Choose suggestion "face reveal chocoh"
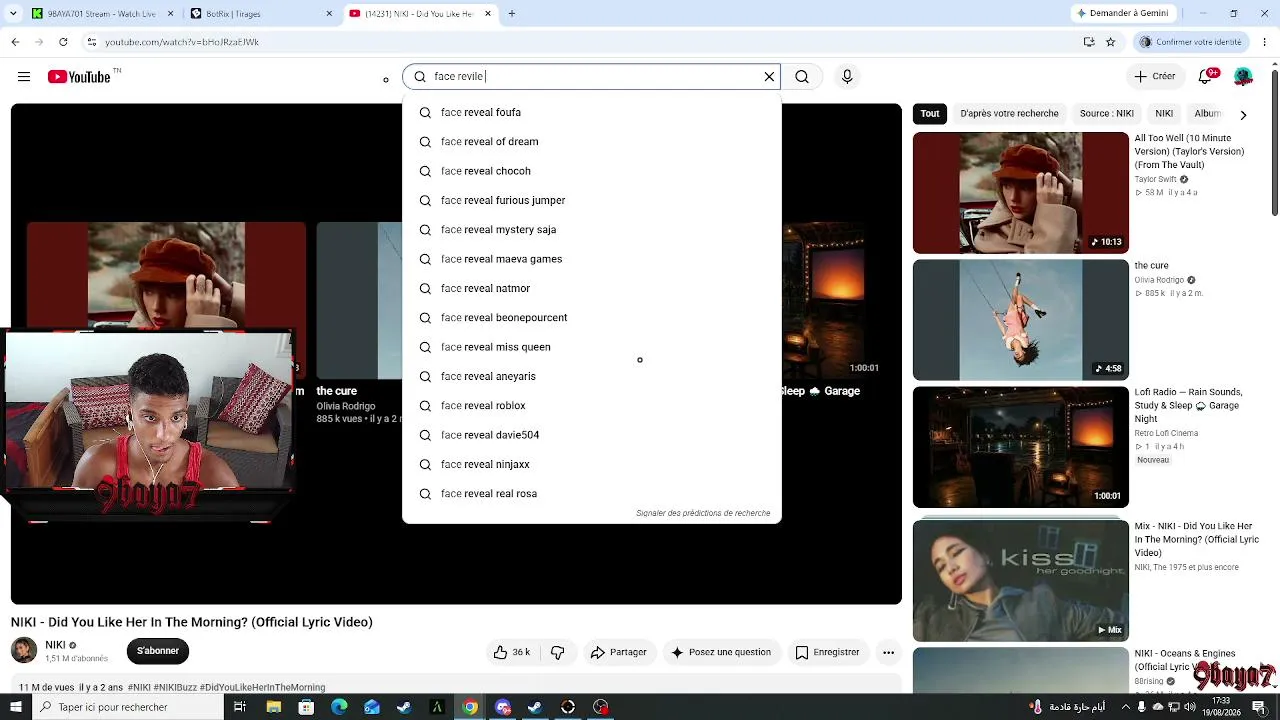The height and width of the screenshot is (720, 1280). point(591,171)
